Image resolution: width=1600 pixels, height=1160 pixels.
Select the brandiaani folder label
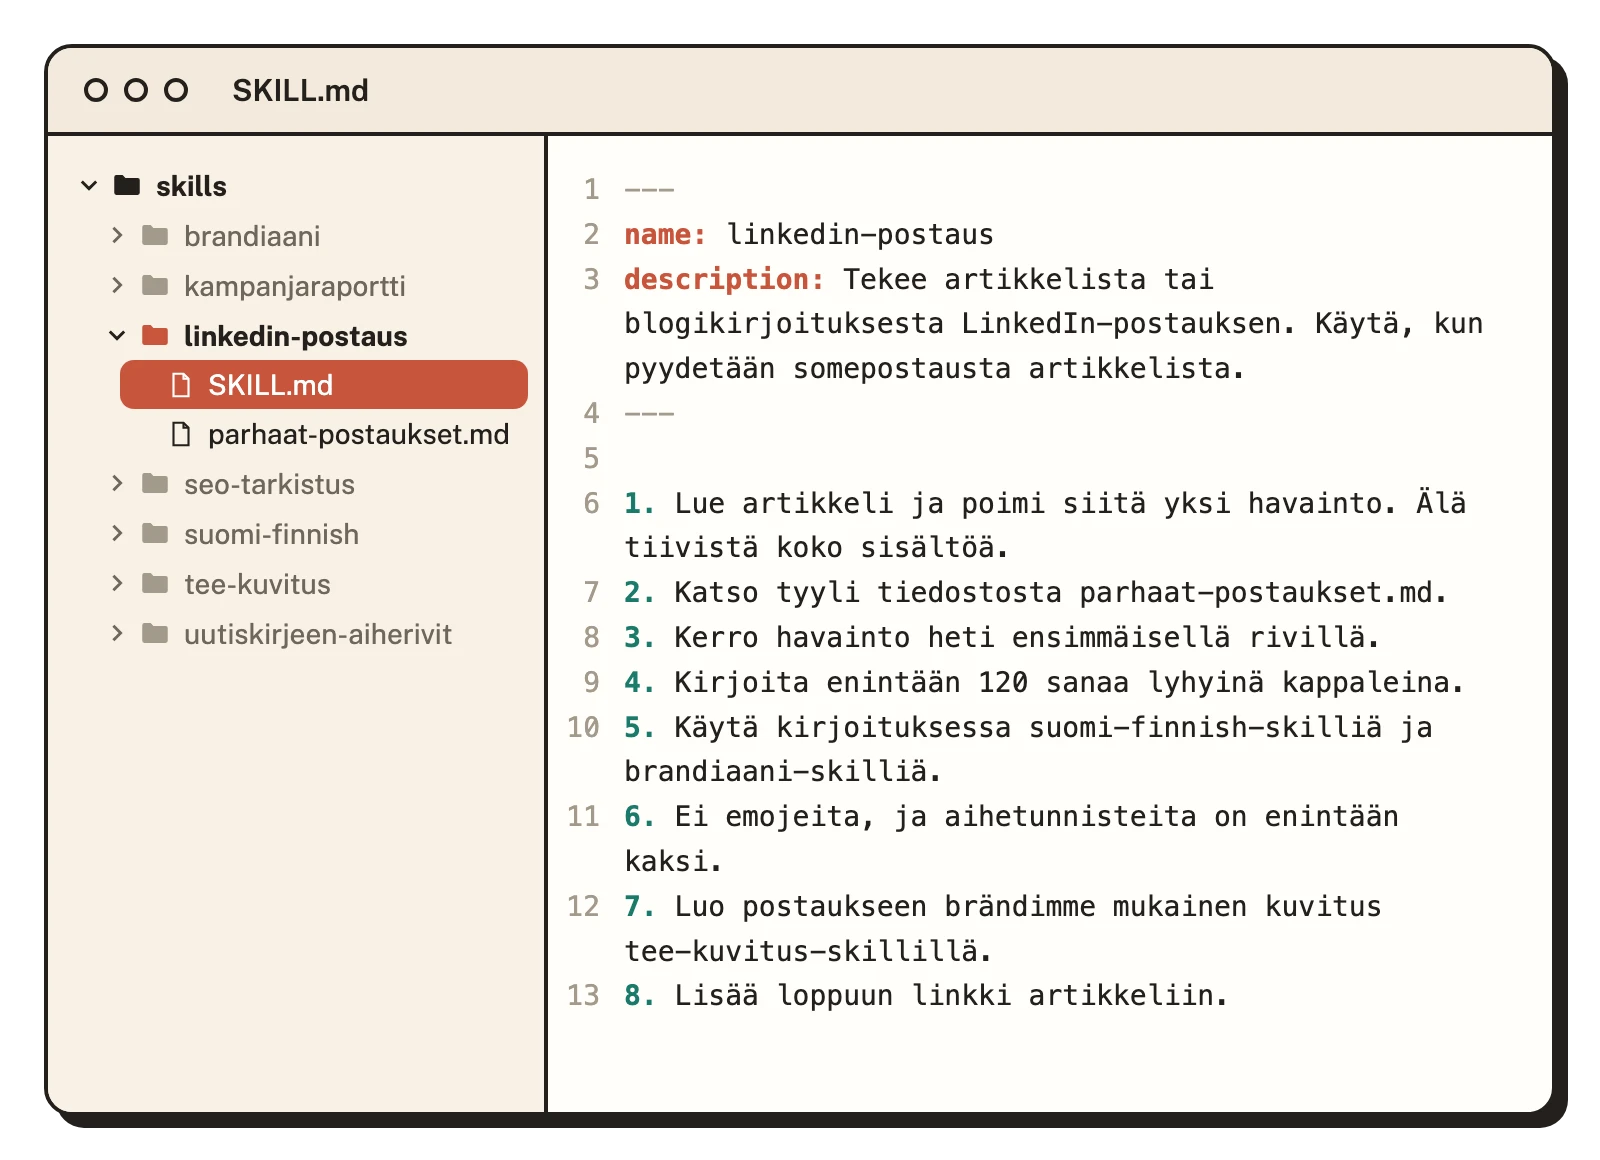[252, 237]
